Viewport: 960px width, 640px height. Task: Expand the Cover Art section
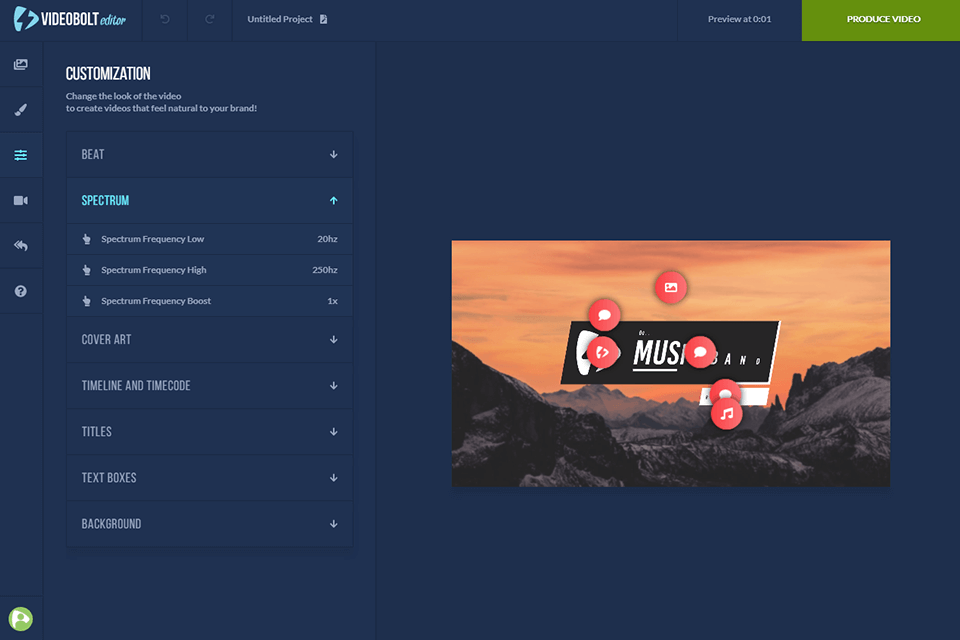tap(209, 340)
